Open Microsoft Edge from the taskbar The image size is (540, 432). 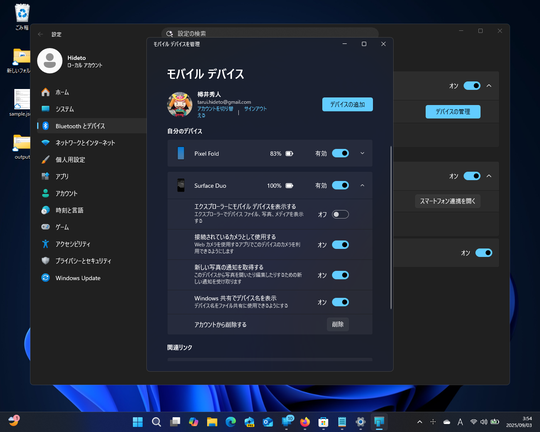[x=231, y=422]
